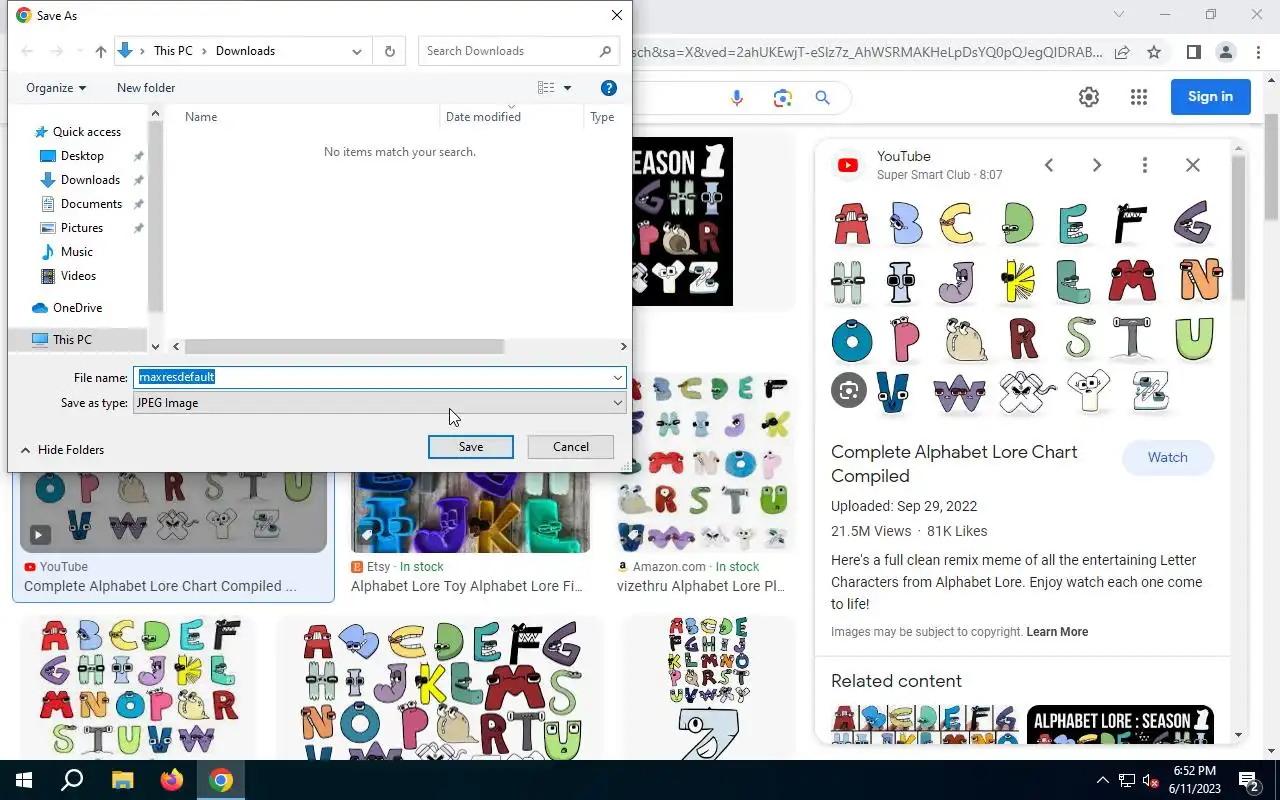
Task: Click the Cancel button
Action: coord(571,447)
